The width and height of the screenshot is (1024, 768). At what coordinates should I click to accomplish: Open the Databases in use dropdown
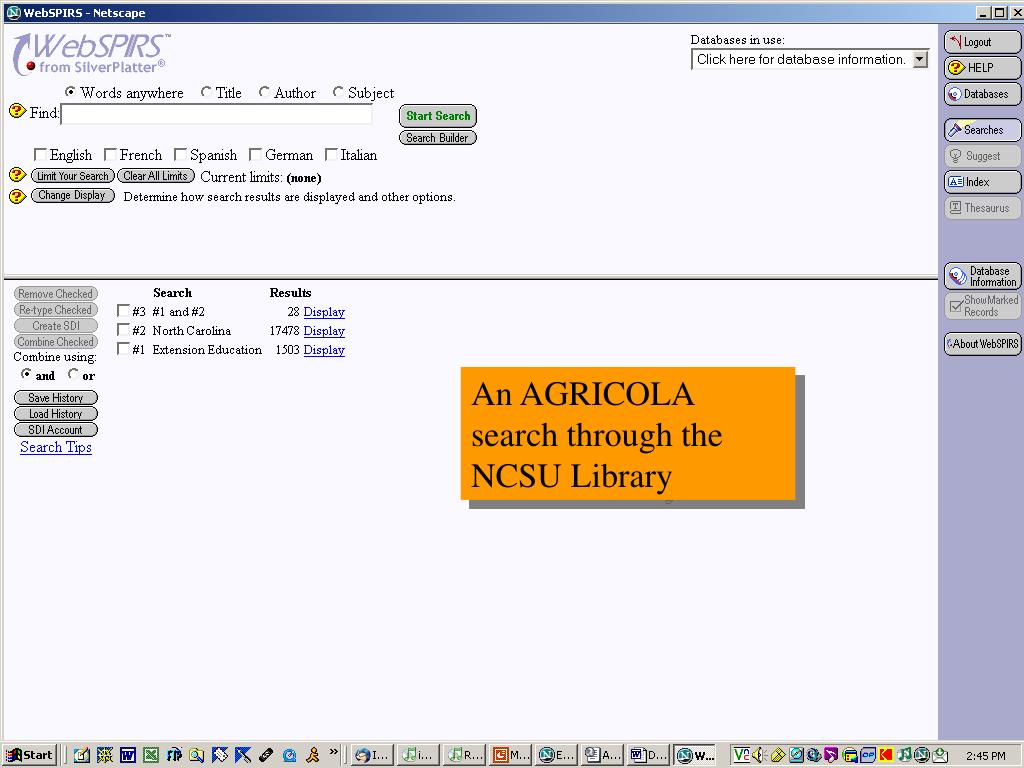(x=810, y=59)
